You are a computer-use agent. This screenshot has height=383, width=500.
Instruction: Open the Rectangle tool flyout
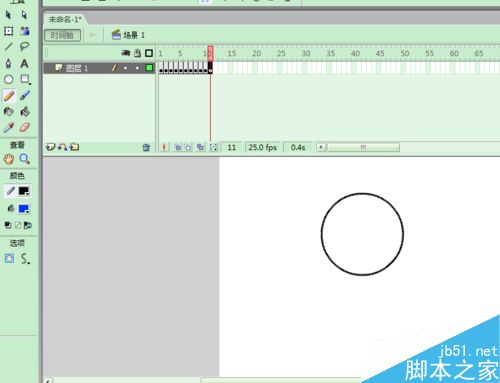tap(25, 79)
